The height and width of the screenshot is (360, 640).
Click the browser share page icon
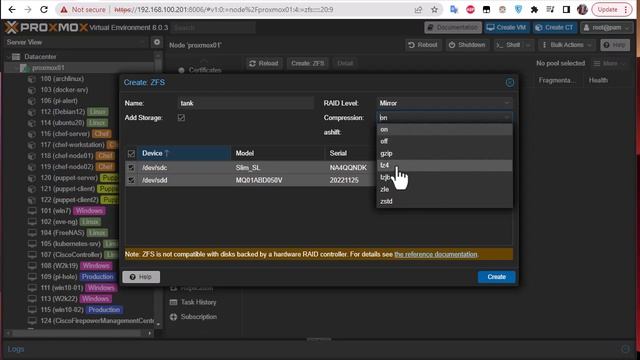[x=418, y=9]
